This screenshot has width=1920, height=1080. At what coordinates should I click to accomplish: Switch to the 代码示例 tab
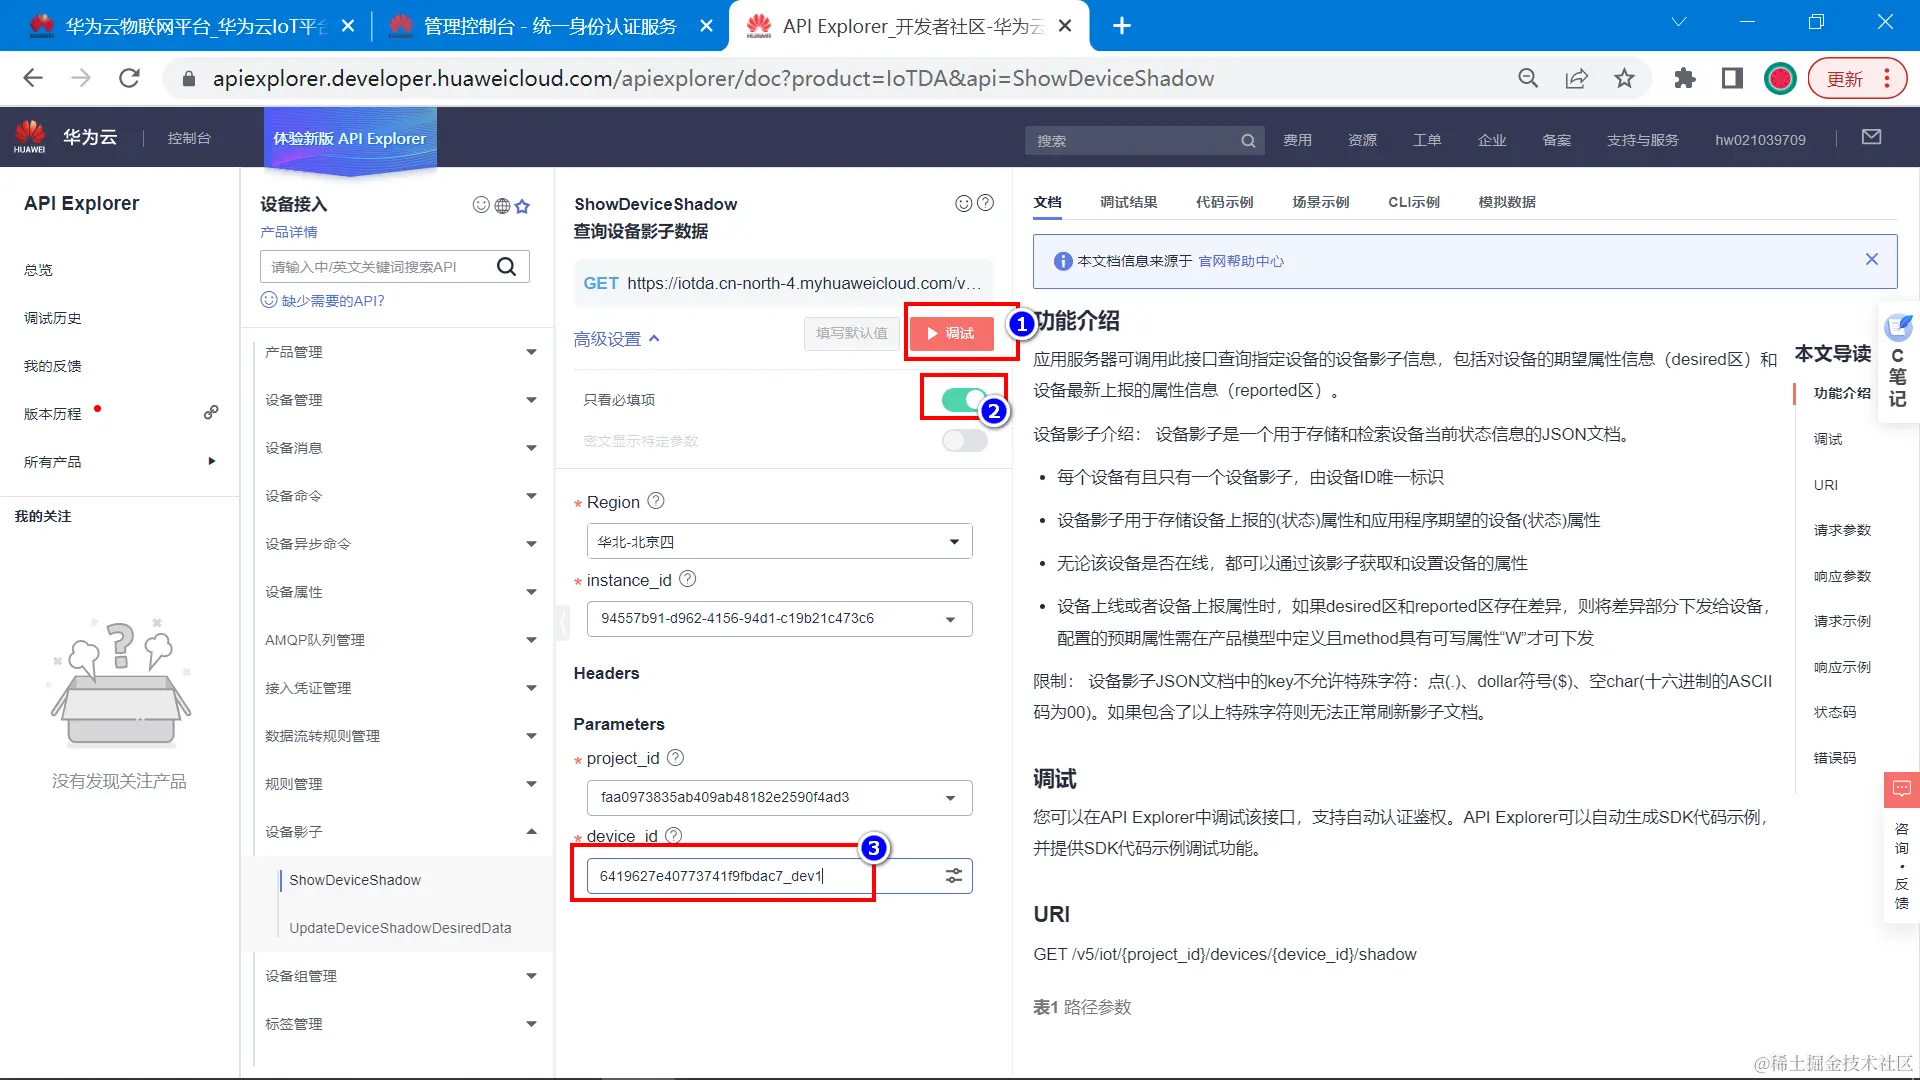(1224, 202)
